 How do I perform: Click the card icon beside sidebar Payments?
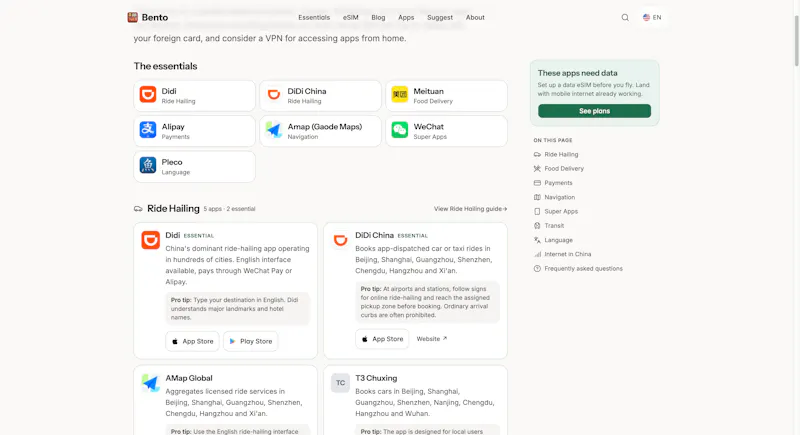537,183
